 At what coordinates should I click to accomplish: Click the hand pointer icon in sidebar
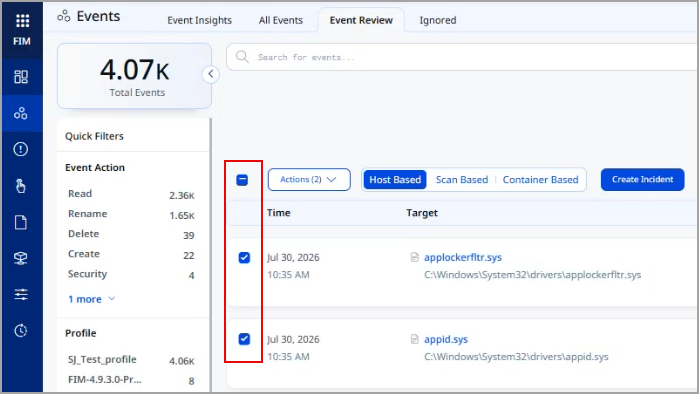click(21, 185)
